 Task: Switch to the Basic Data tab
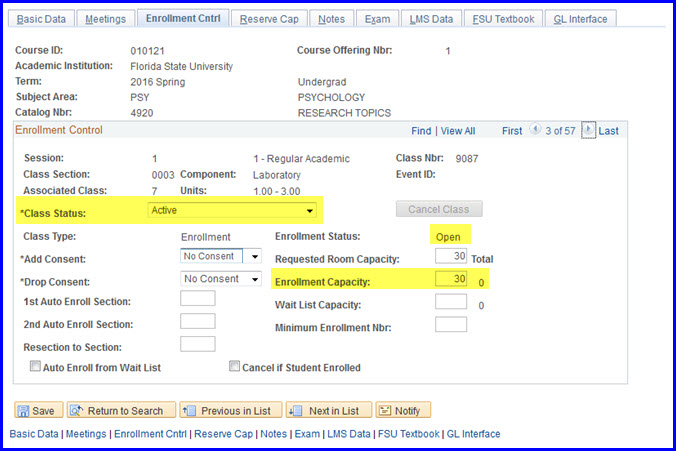pos(41,19)
